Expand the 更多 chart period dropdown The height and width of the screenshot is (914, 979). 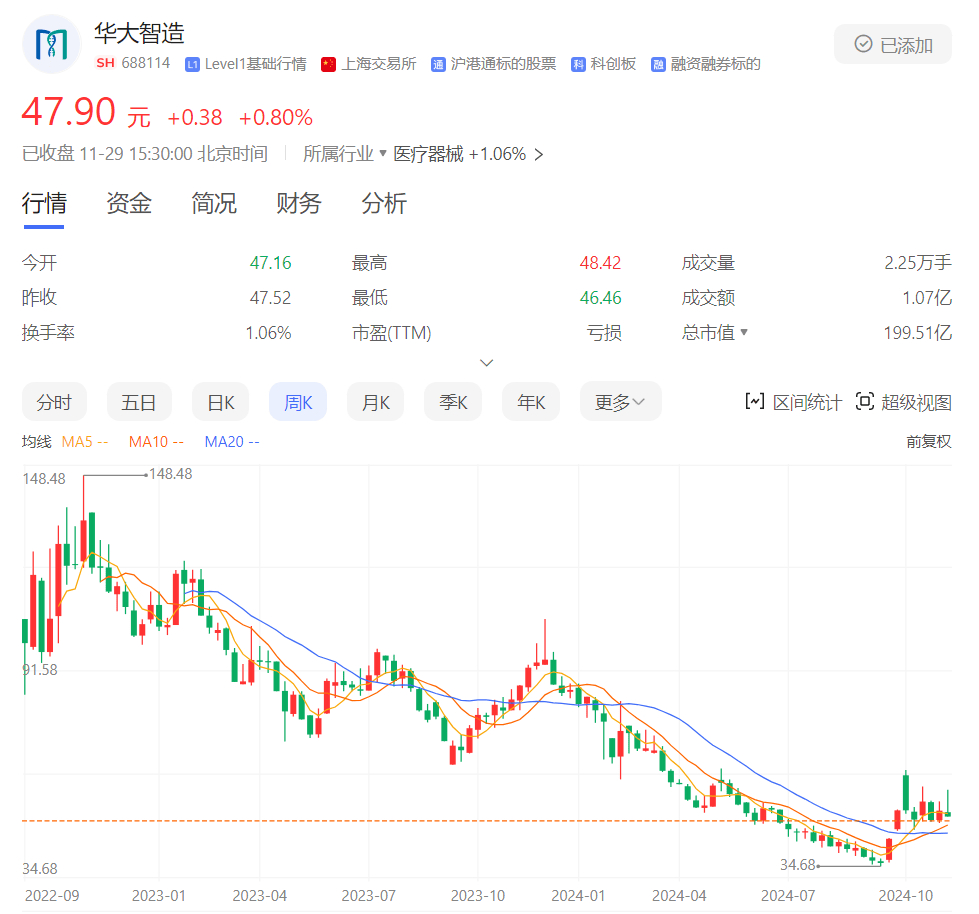tap(620, 402)
